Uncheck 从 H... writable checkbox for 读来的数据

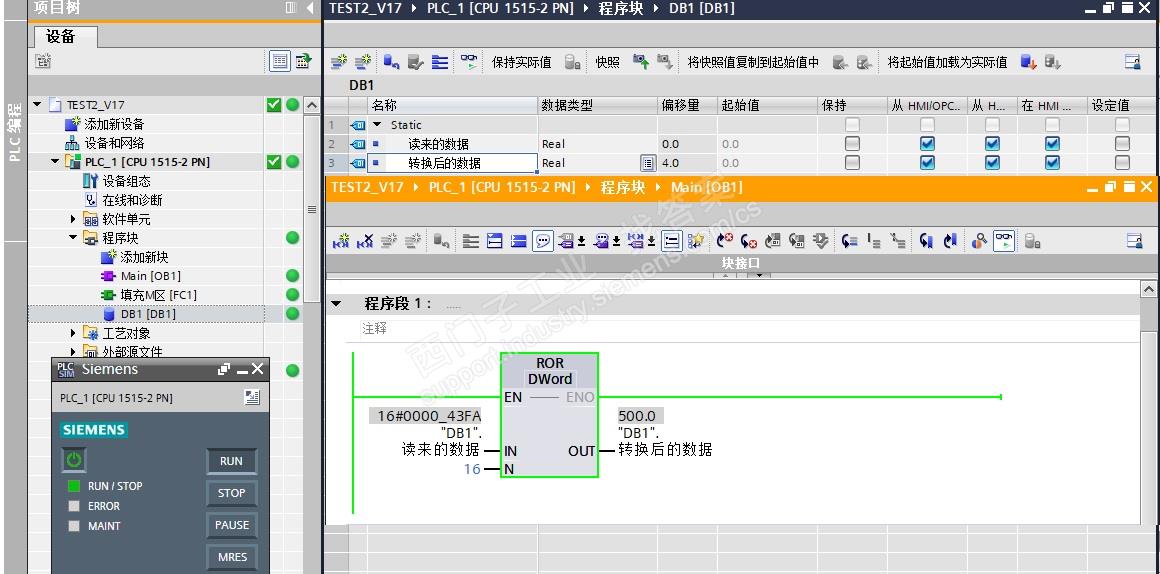pyautogui.click(x=992, y=144)
